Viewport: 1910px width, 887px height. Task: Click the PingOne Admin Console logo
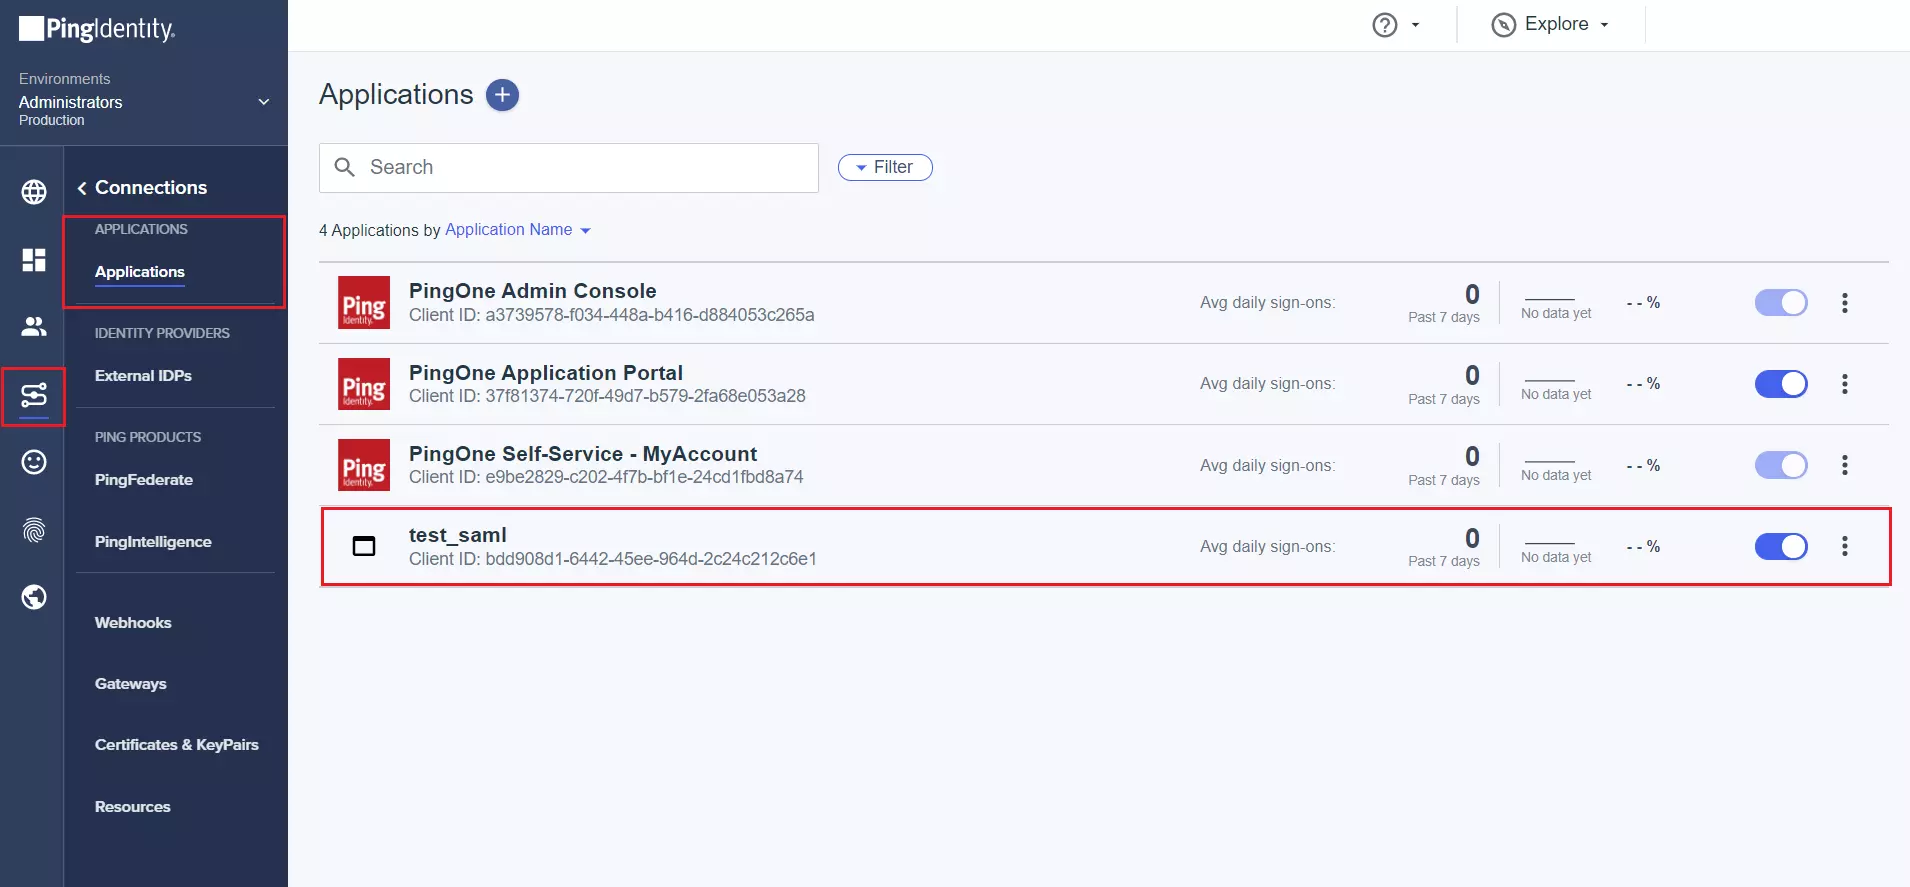click(x=364, y=303)
